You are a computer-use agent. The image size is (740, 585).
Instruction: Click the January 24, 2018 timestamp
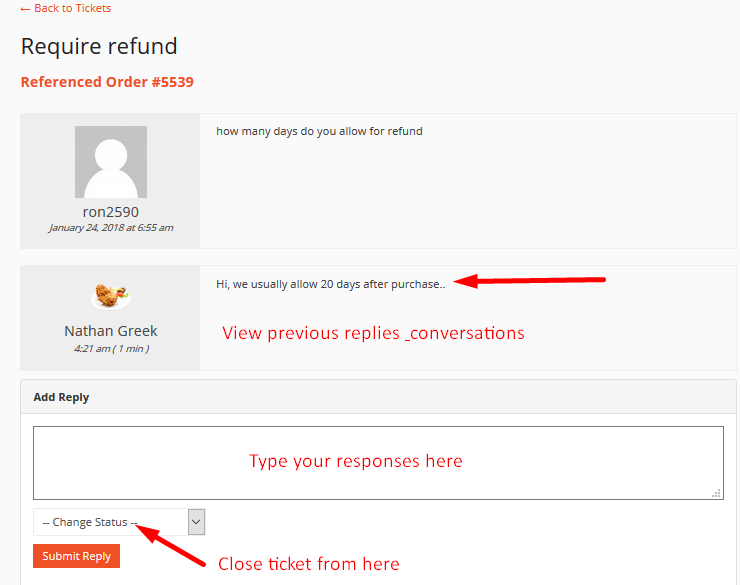point(111,227)
